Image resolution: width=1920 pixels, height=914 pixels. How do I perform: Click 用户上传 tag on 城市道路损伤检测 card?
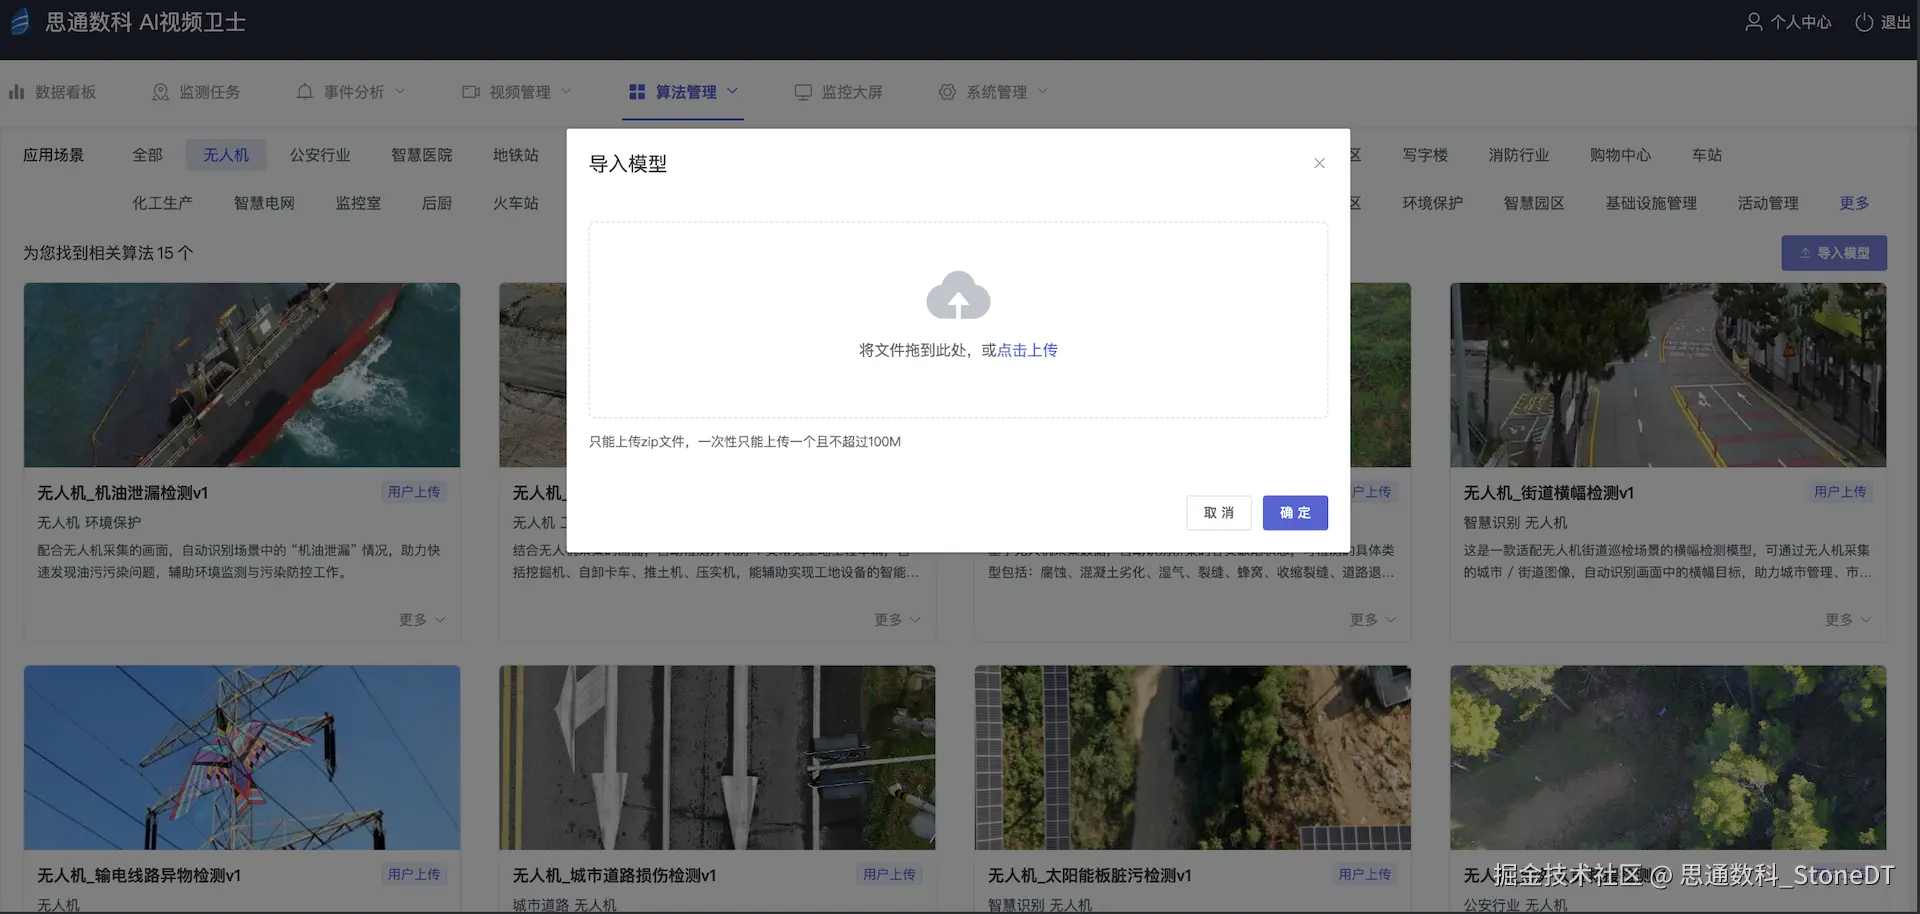pyautogui.click(x=889, y=875)
